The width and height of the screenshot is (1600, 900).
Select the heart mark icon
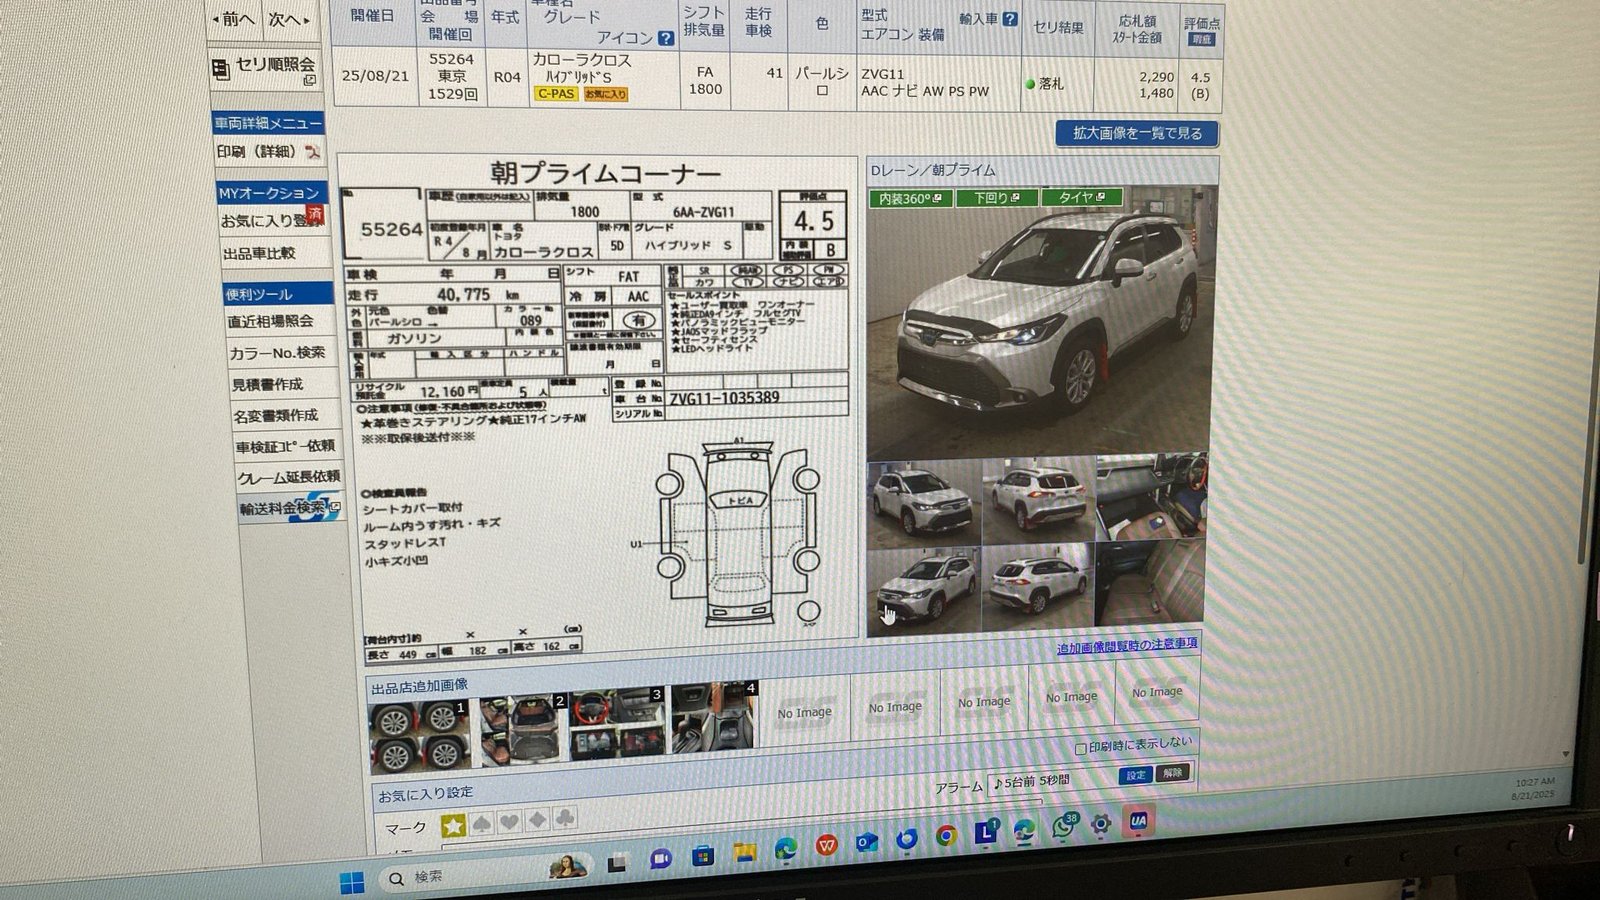(x=509, y=822)
